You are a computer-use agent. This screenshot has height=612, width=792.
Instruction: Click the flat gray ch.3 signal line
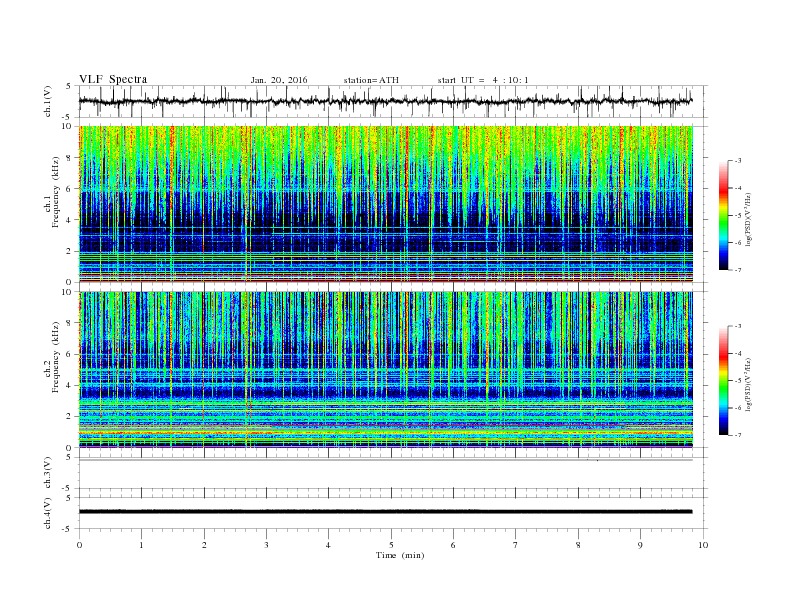coord(385,460)
